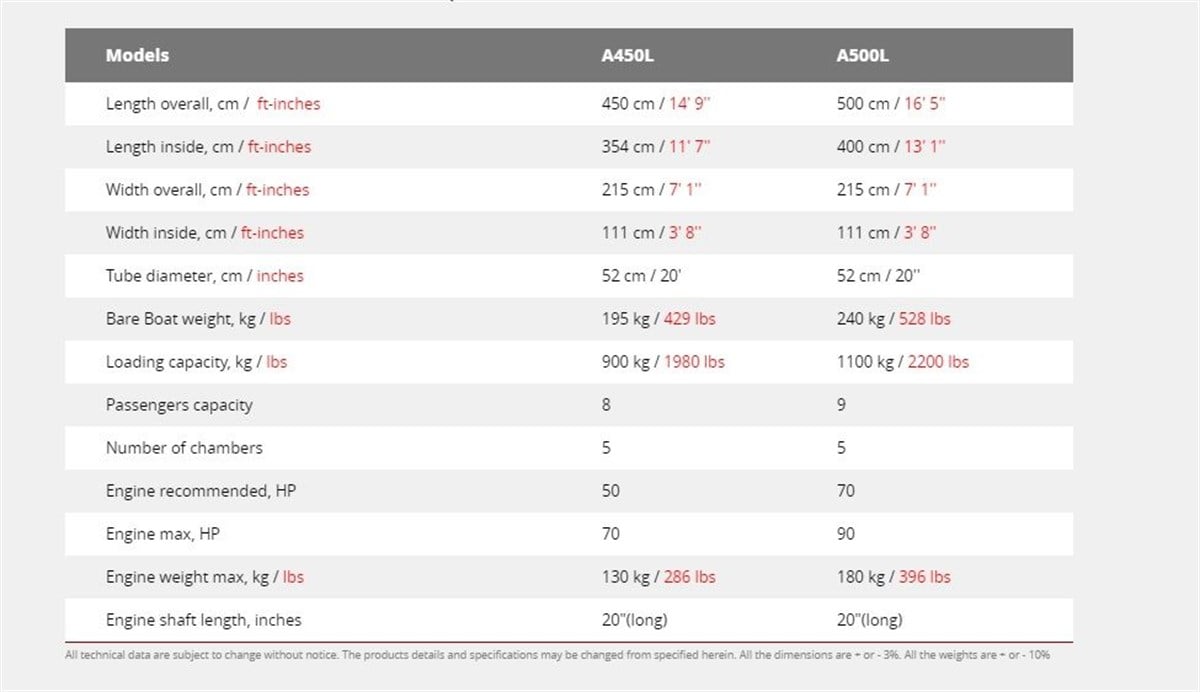Click the Passengers capacity row label

(x=179, y=405)
